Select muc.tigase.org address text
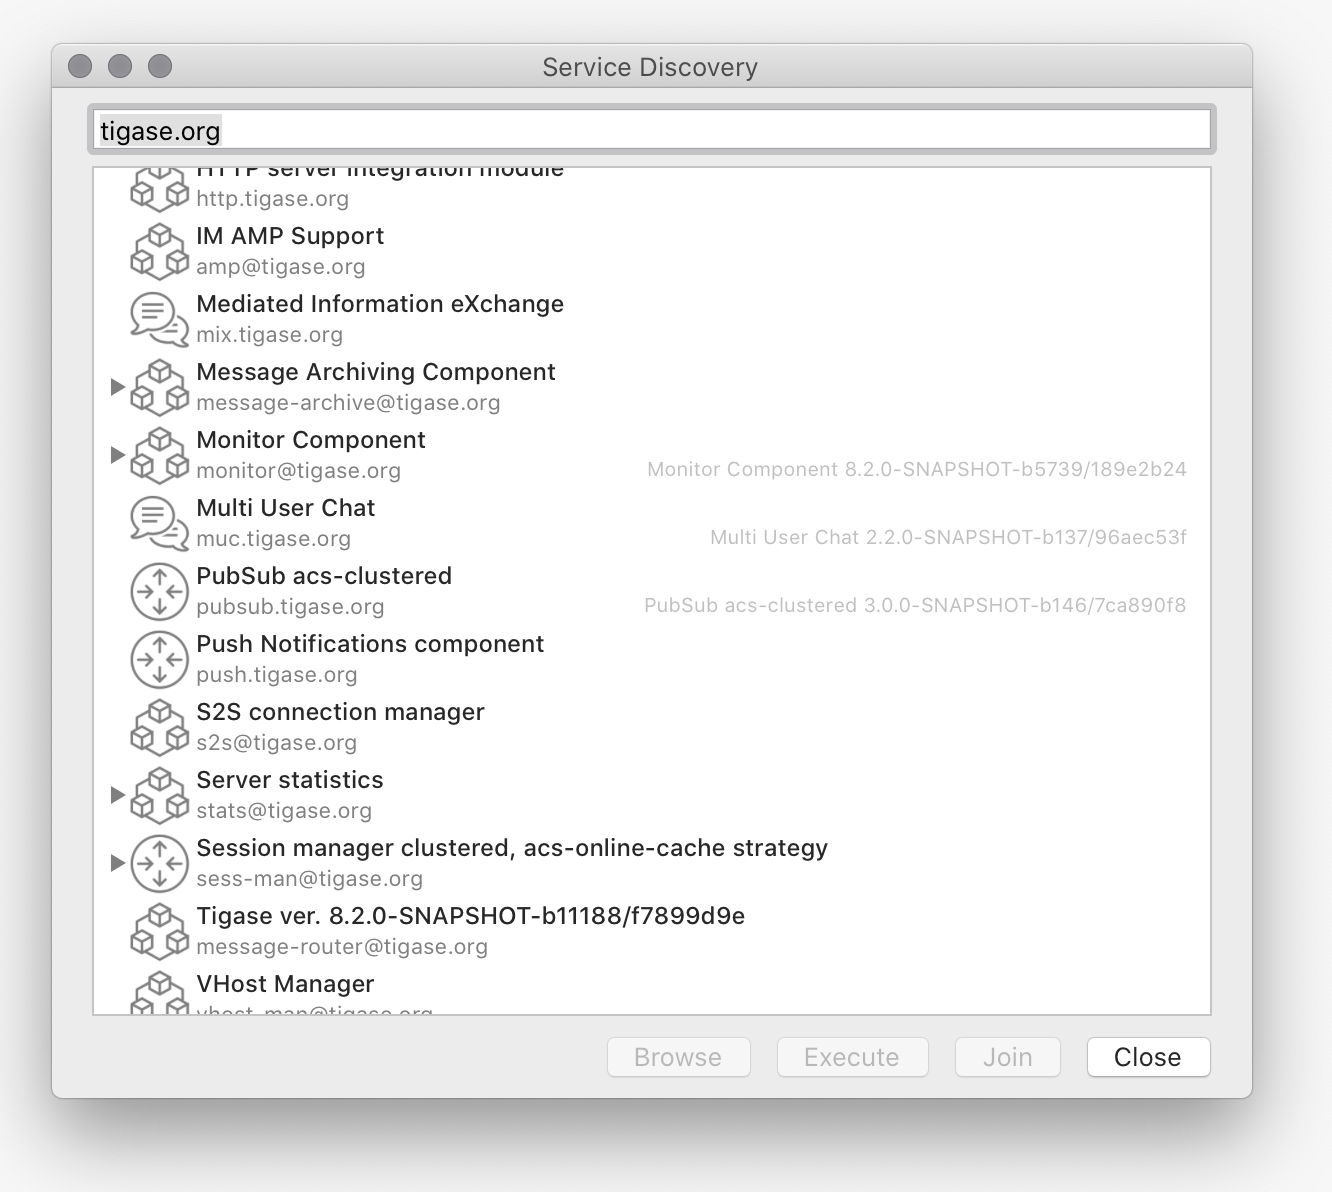The height and width of the screenshot is (1192, 1332). 274,539
